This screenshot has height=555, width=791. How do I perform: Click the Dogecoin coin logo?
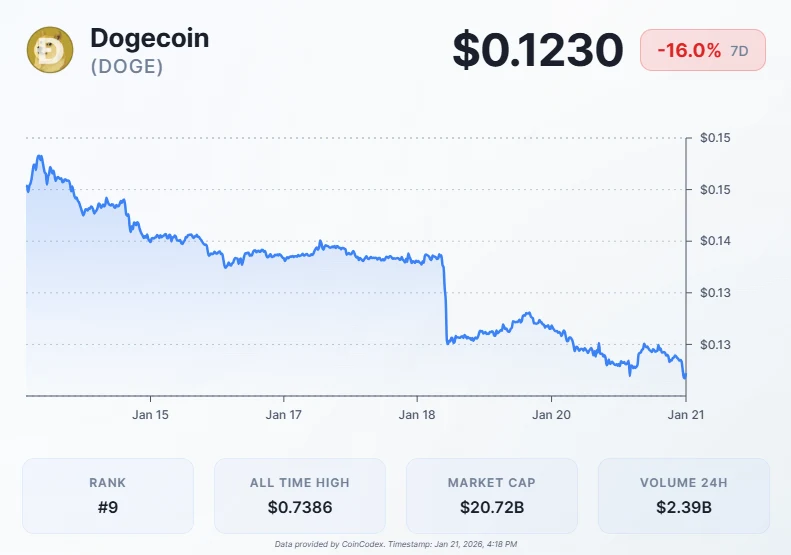coord(50,50)
